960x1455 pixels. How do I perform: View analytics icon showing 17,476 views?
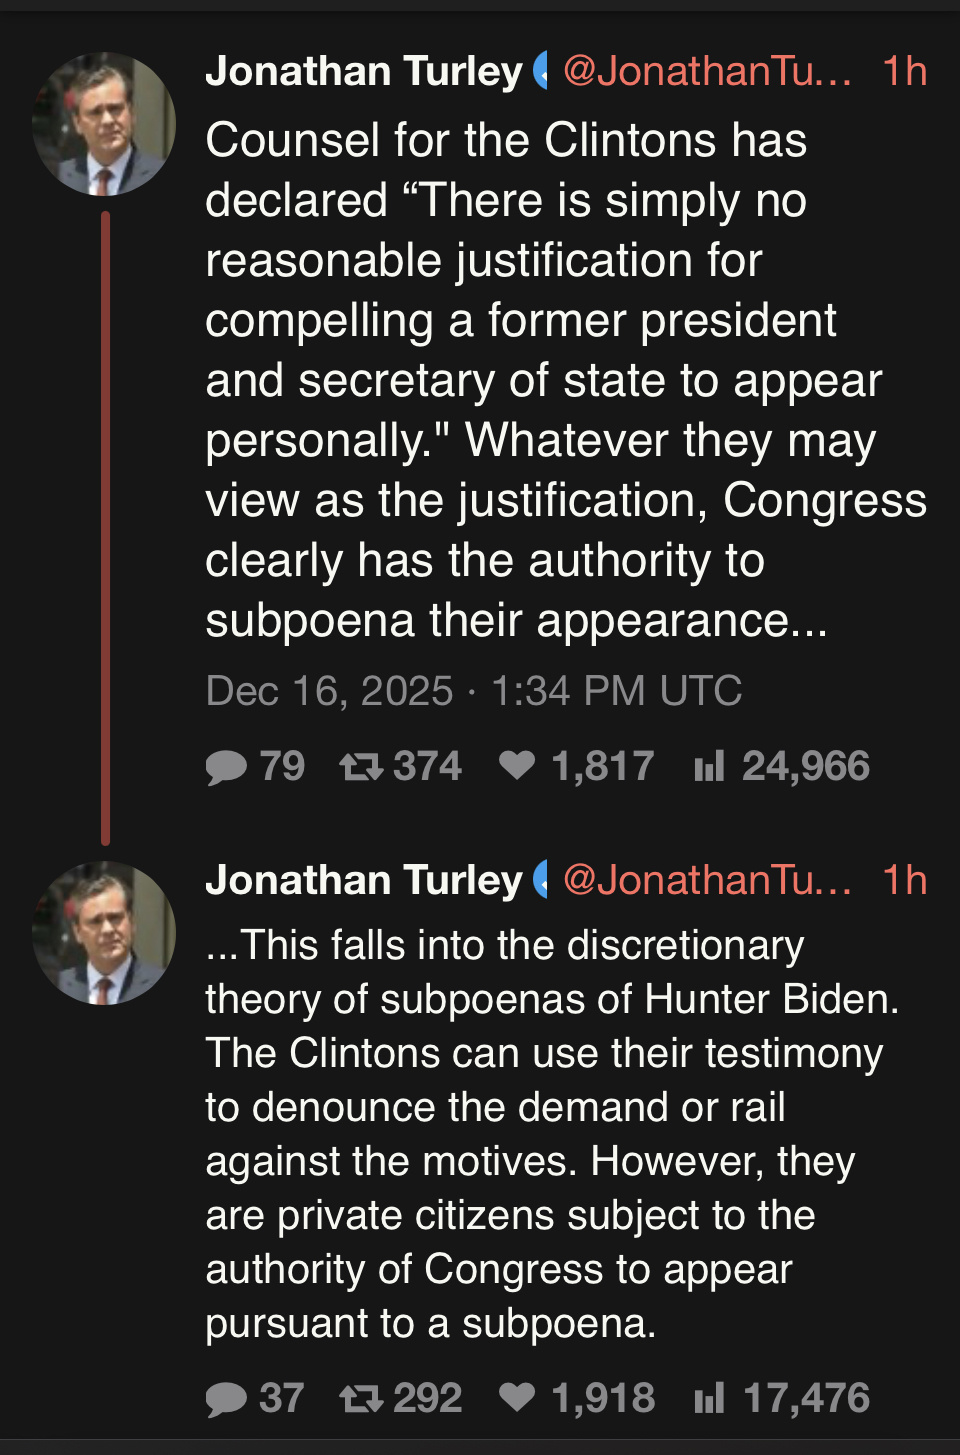click(x=709, y=1398)
